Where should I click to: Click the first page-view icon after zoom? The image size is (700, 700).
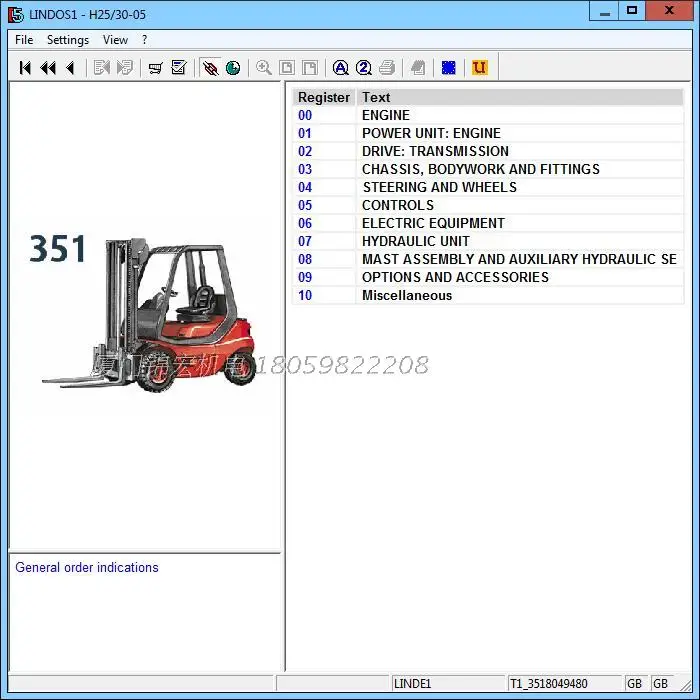click(287, 68)
